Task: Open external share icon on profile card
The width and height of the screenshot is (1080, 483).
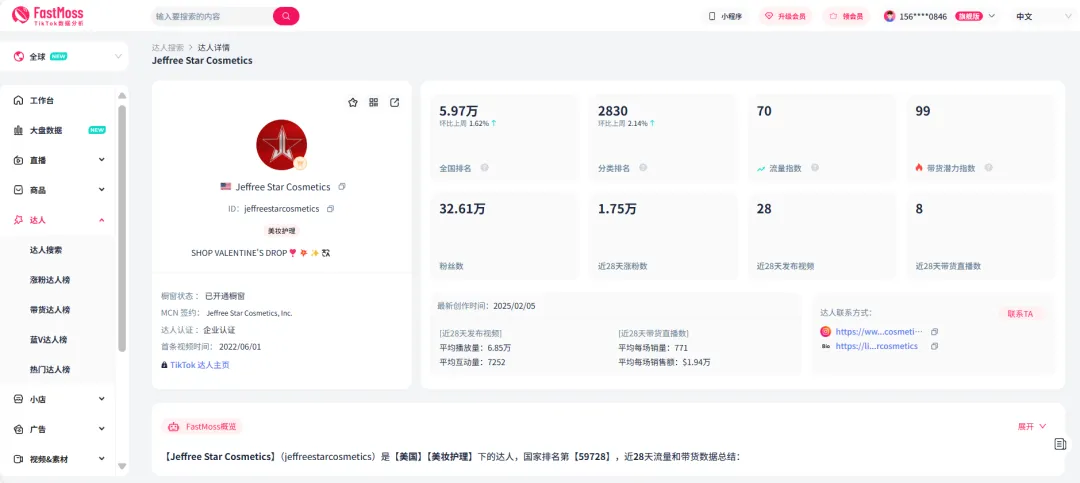Action: click(395, 103)
